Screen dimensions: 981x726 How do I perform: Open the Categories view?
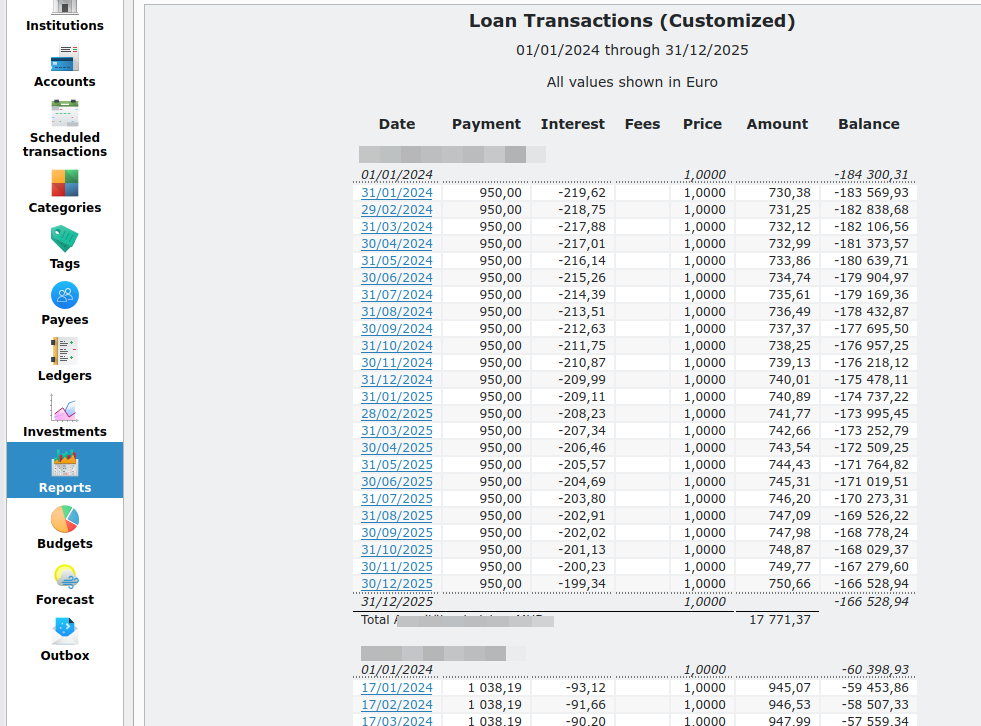click(65, 192)
